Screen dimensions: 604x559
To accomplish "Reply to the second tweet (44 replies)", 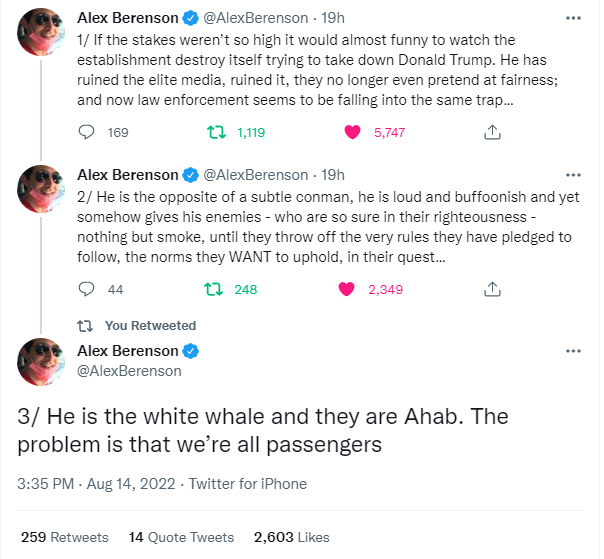I will coord(87,289).
